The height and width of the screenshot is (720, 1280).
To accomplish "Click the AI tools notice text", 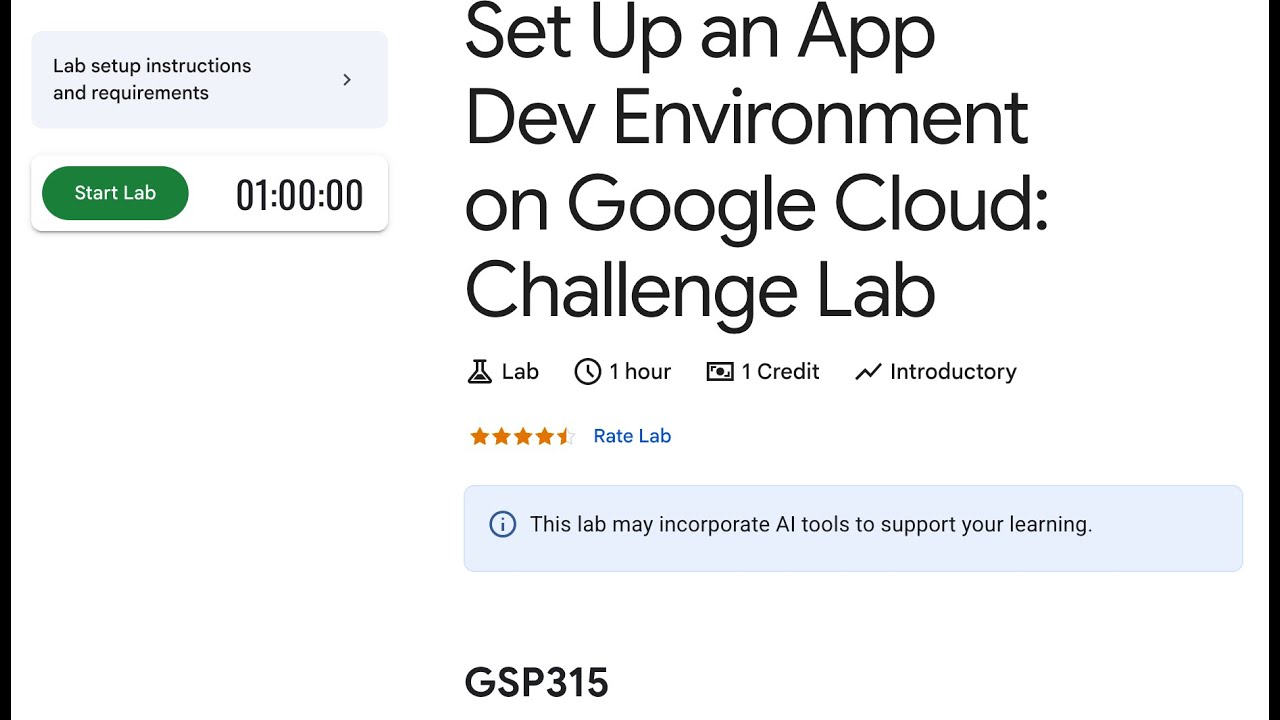I will click(x=811, y=524).
